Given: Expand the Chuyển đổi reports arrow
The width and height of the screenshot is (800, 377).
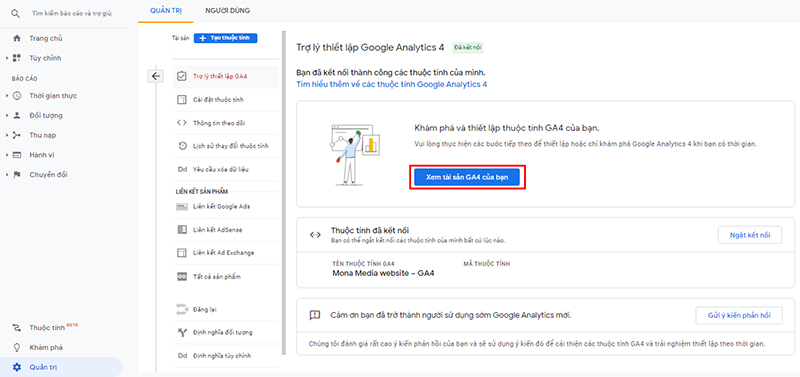Looking at the screenshot, I should (x=7, y=174).
